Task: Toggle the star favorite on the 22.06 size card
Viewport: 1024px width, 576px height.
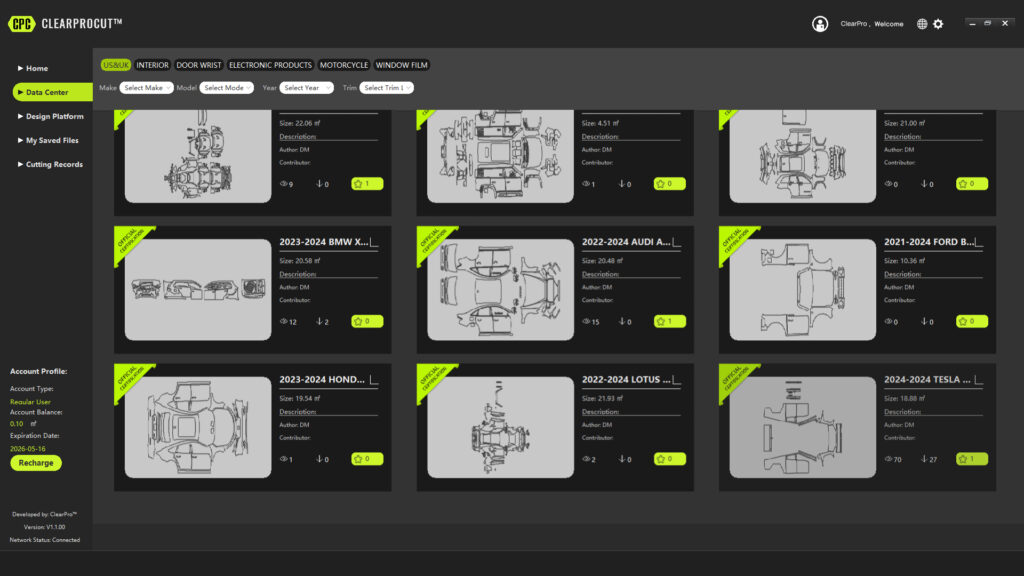Action: (367, 184)
